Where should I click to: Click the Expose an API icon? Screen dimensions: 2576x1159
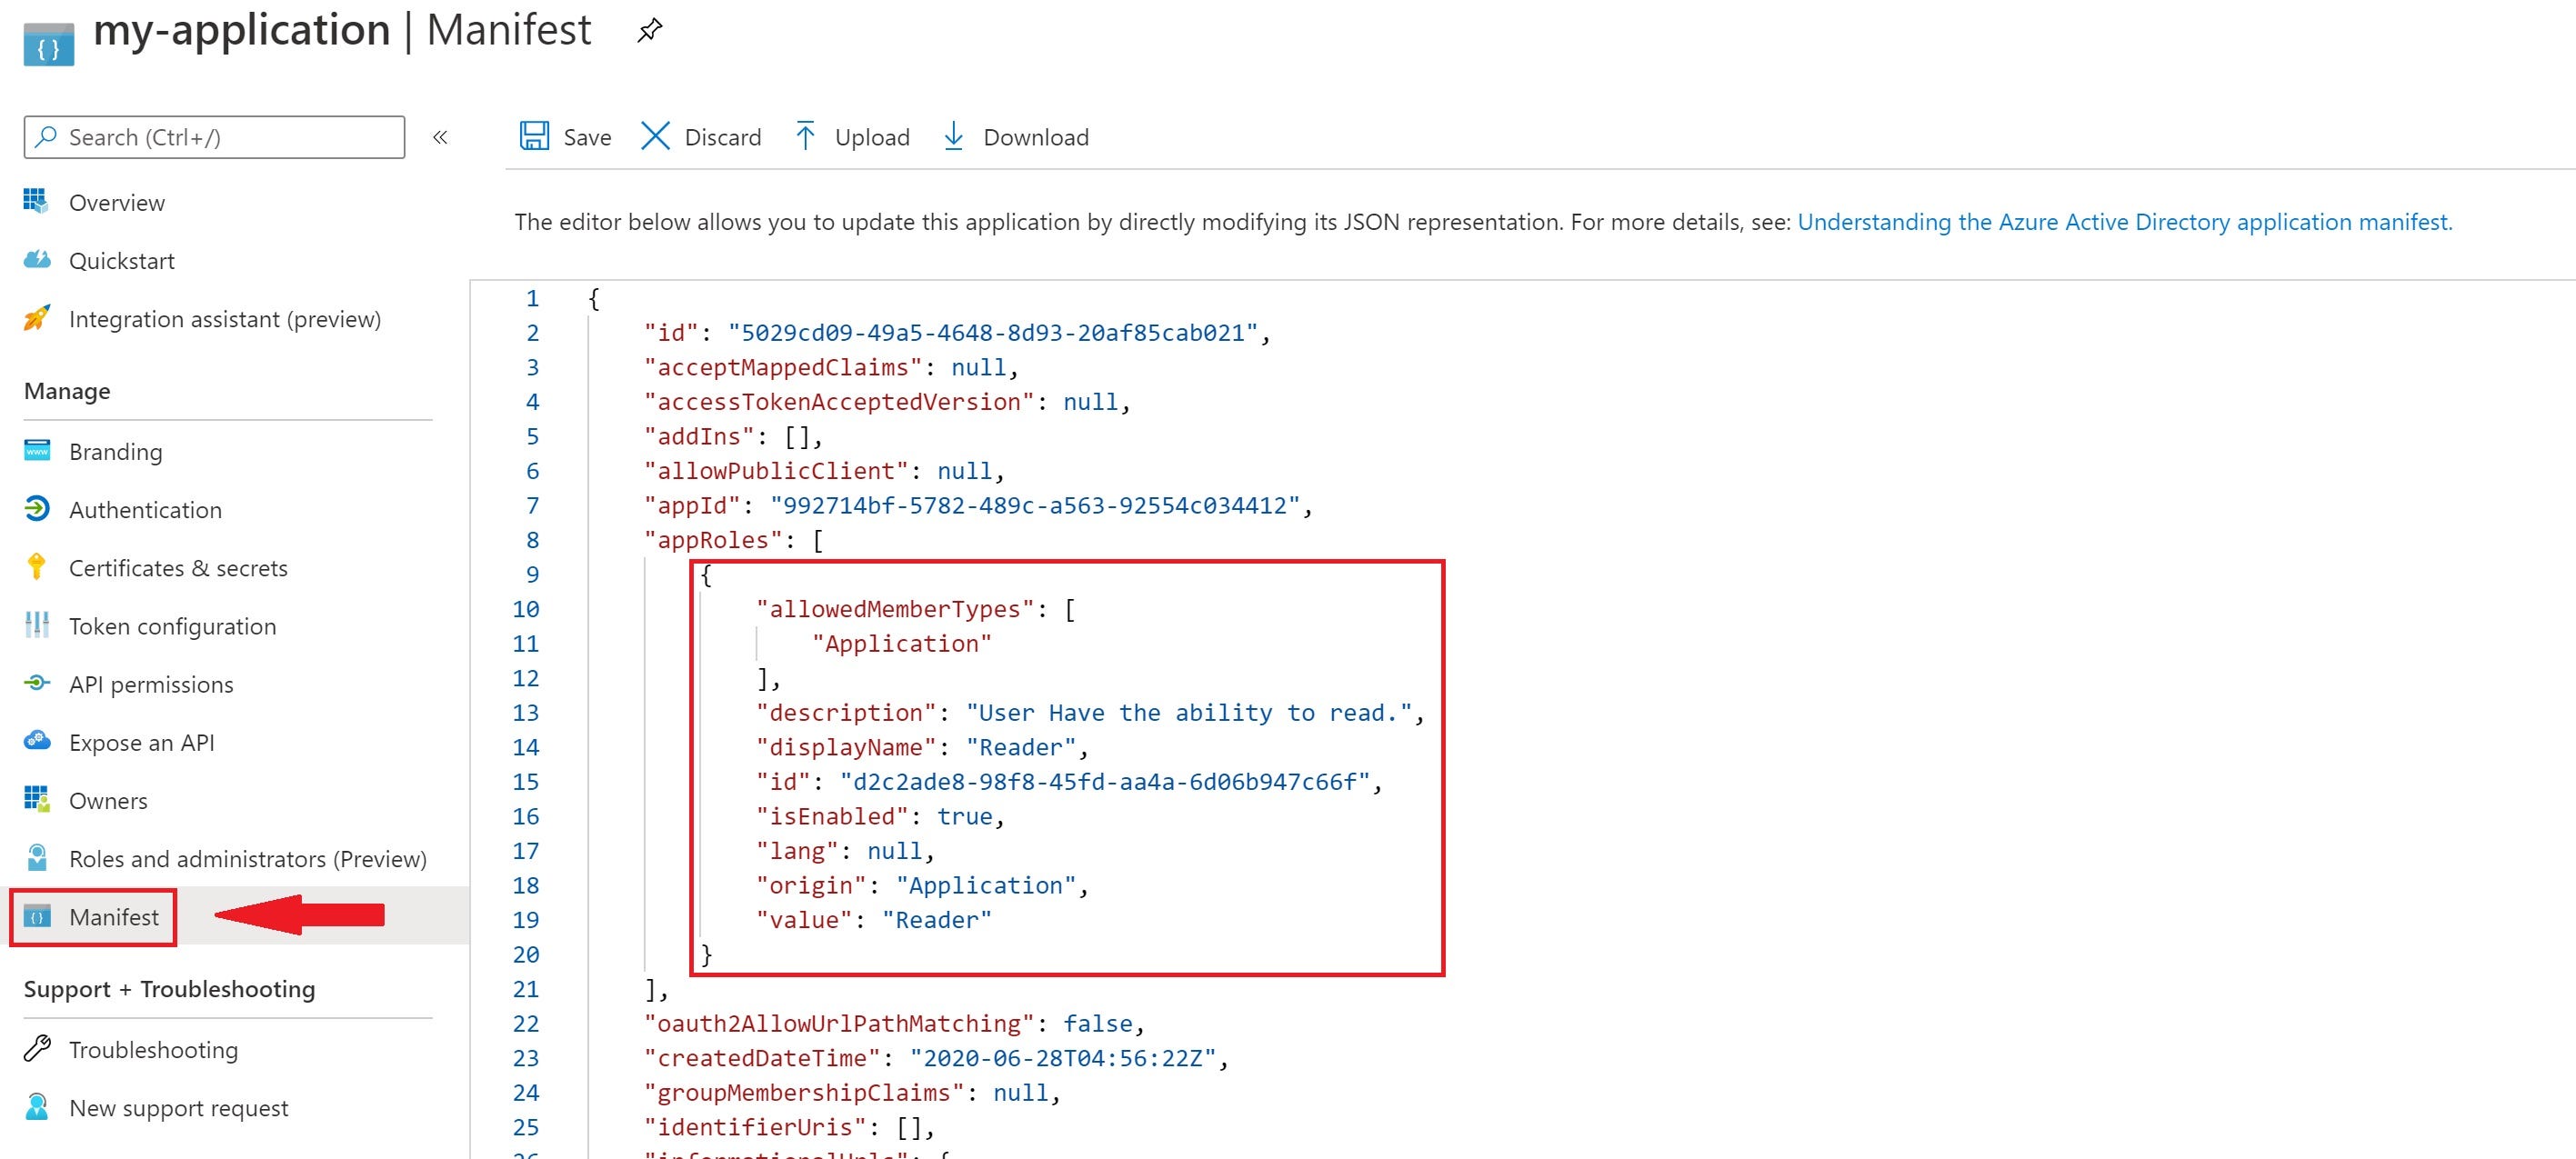36,741
